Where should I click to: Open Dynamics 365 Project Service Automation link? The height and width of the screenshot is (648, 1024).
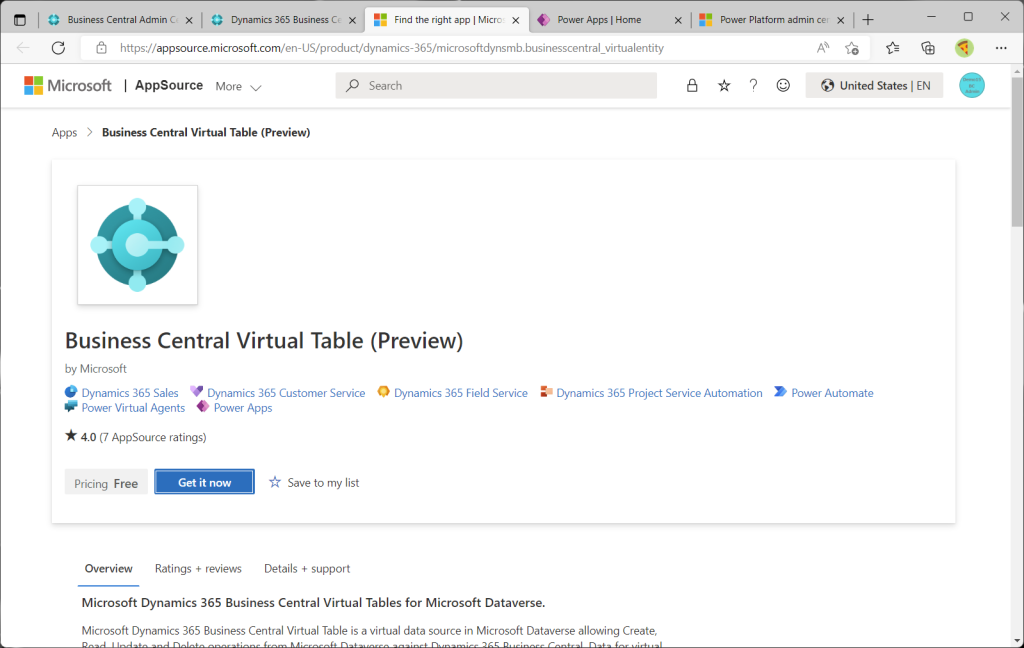pyautogui.click(x=659, y=393)
